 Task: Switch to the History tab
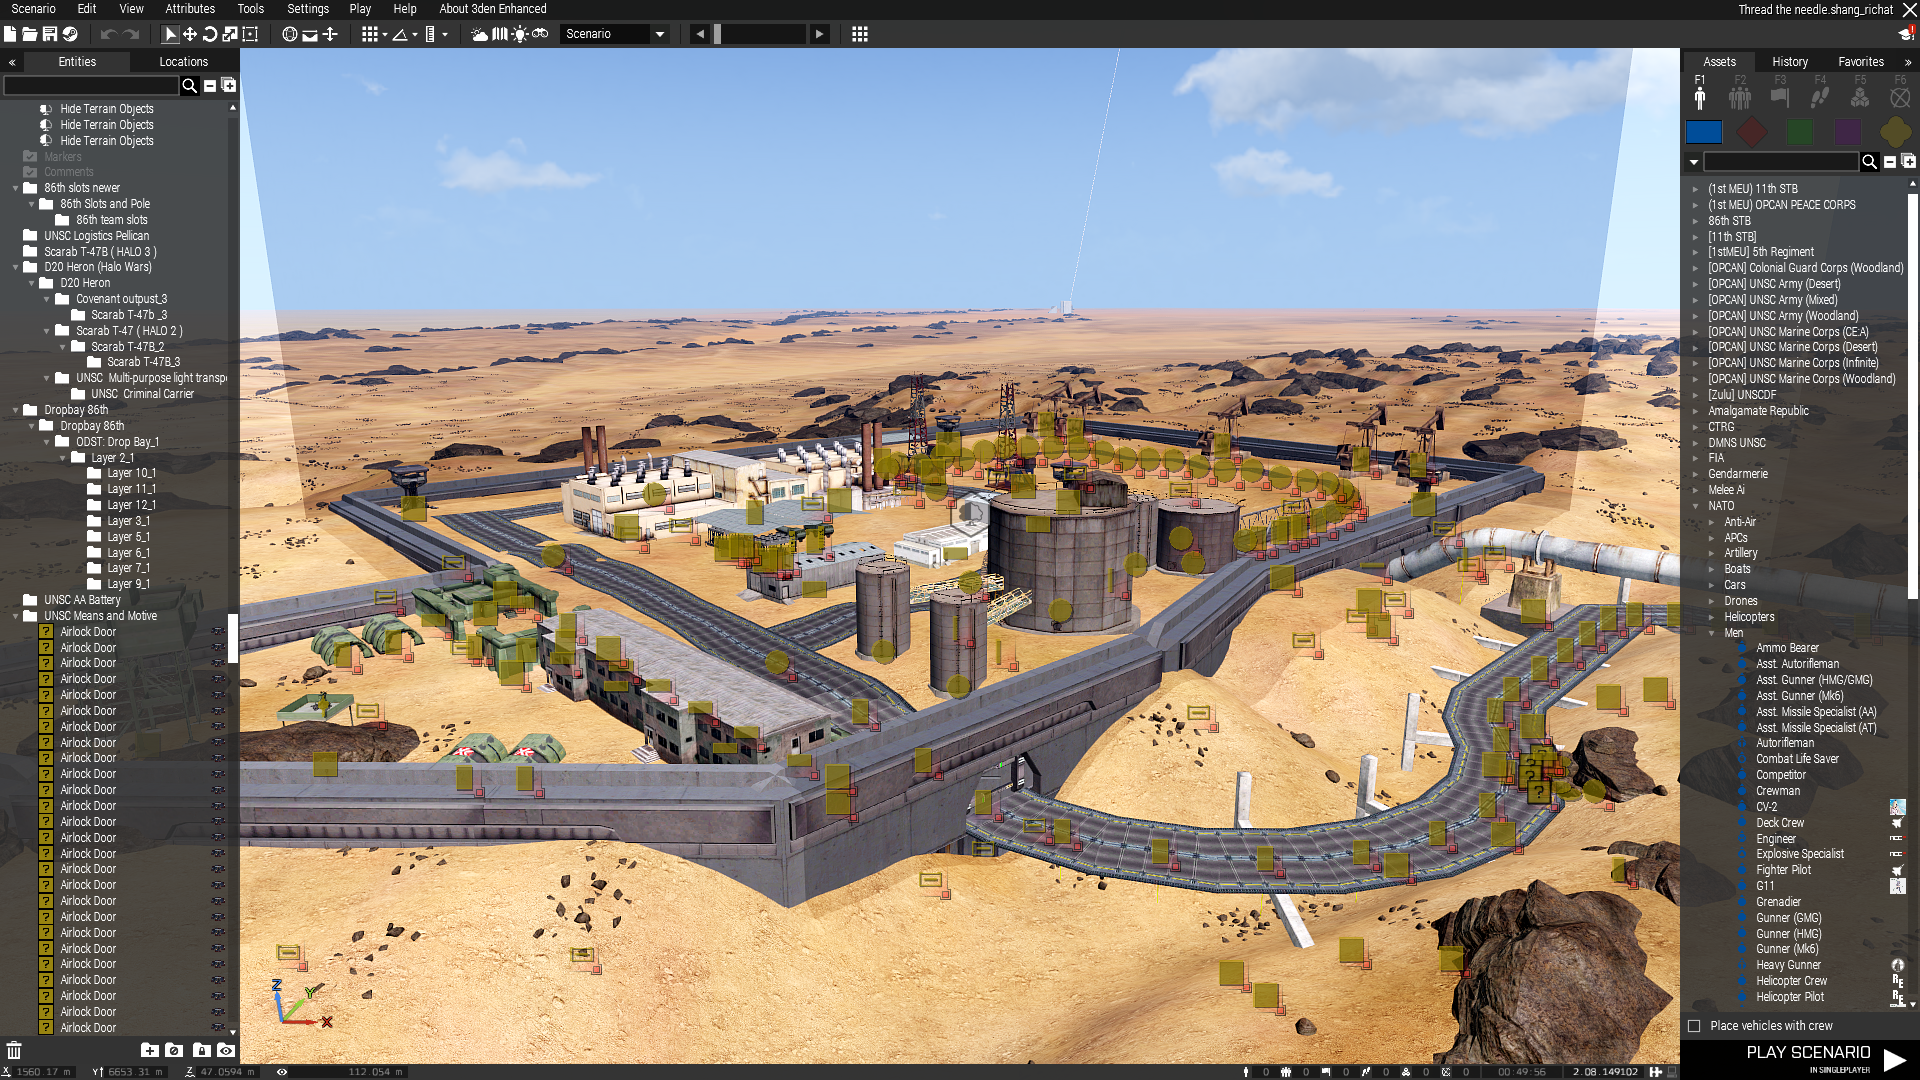click(1790, 62)
